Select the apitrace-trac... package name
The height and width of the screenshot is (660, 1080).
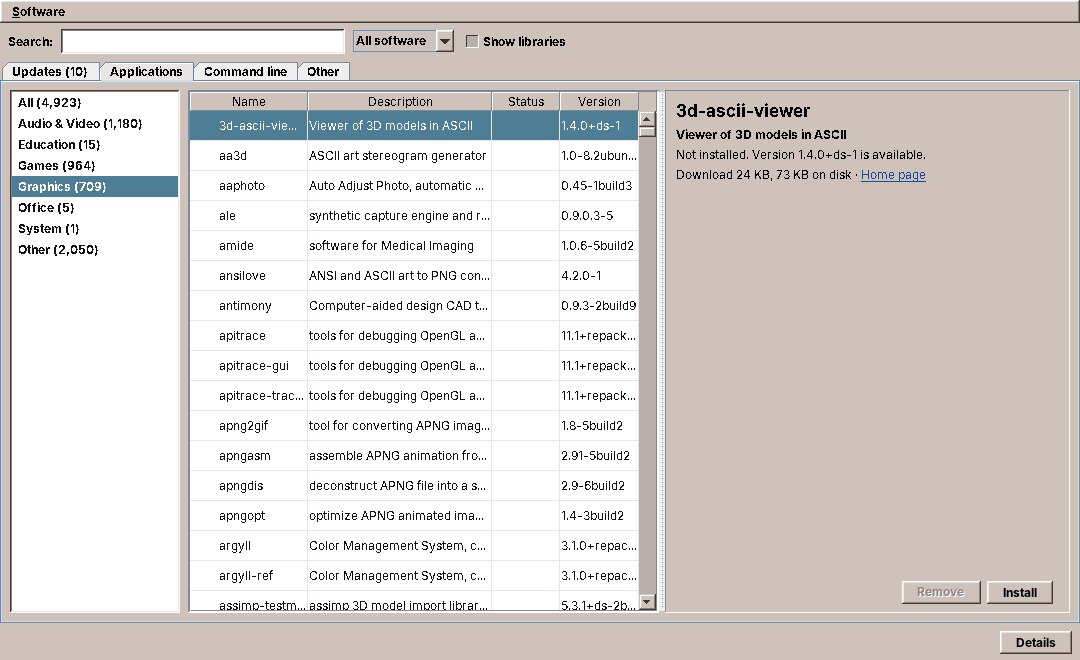pyautogui.click(x=261, y=395)
